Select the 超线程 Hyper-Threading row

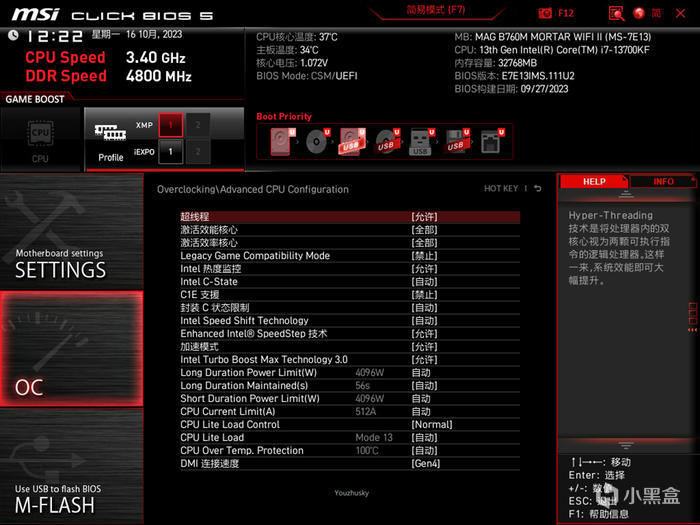[350, 217]
